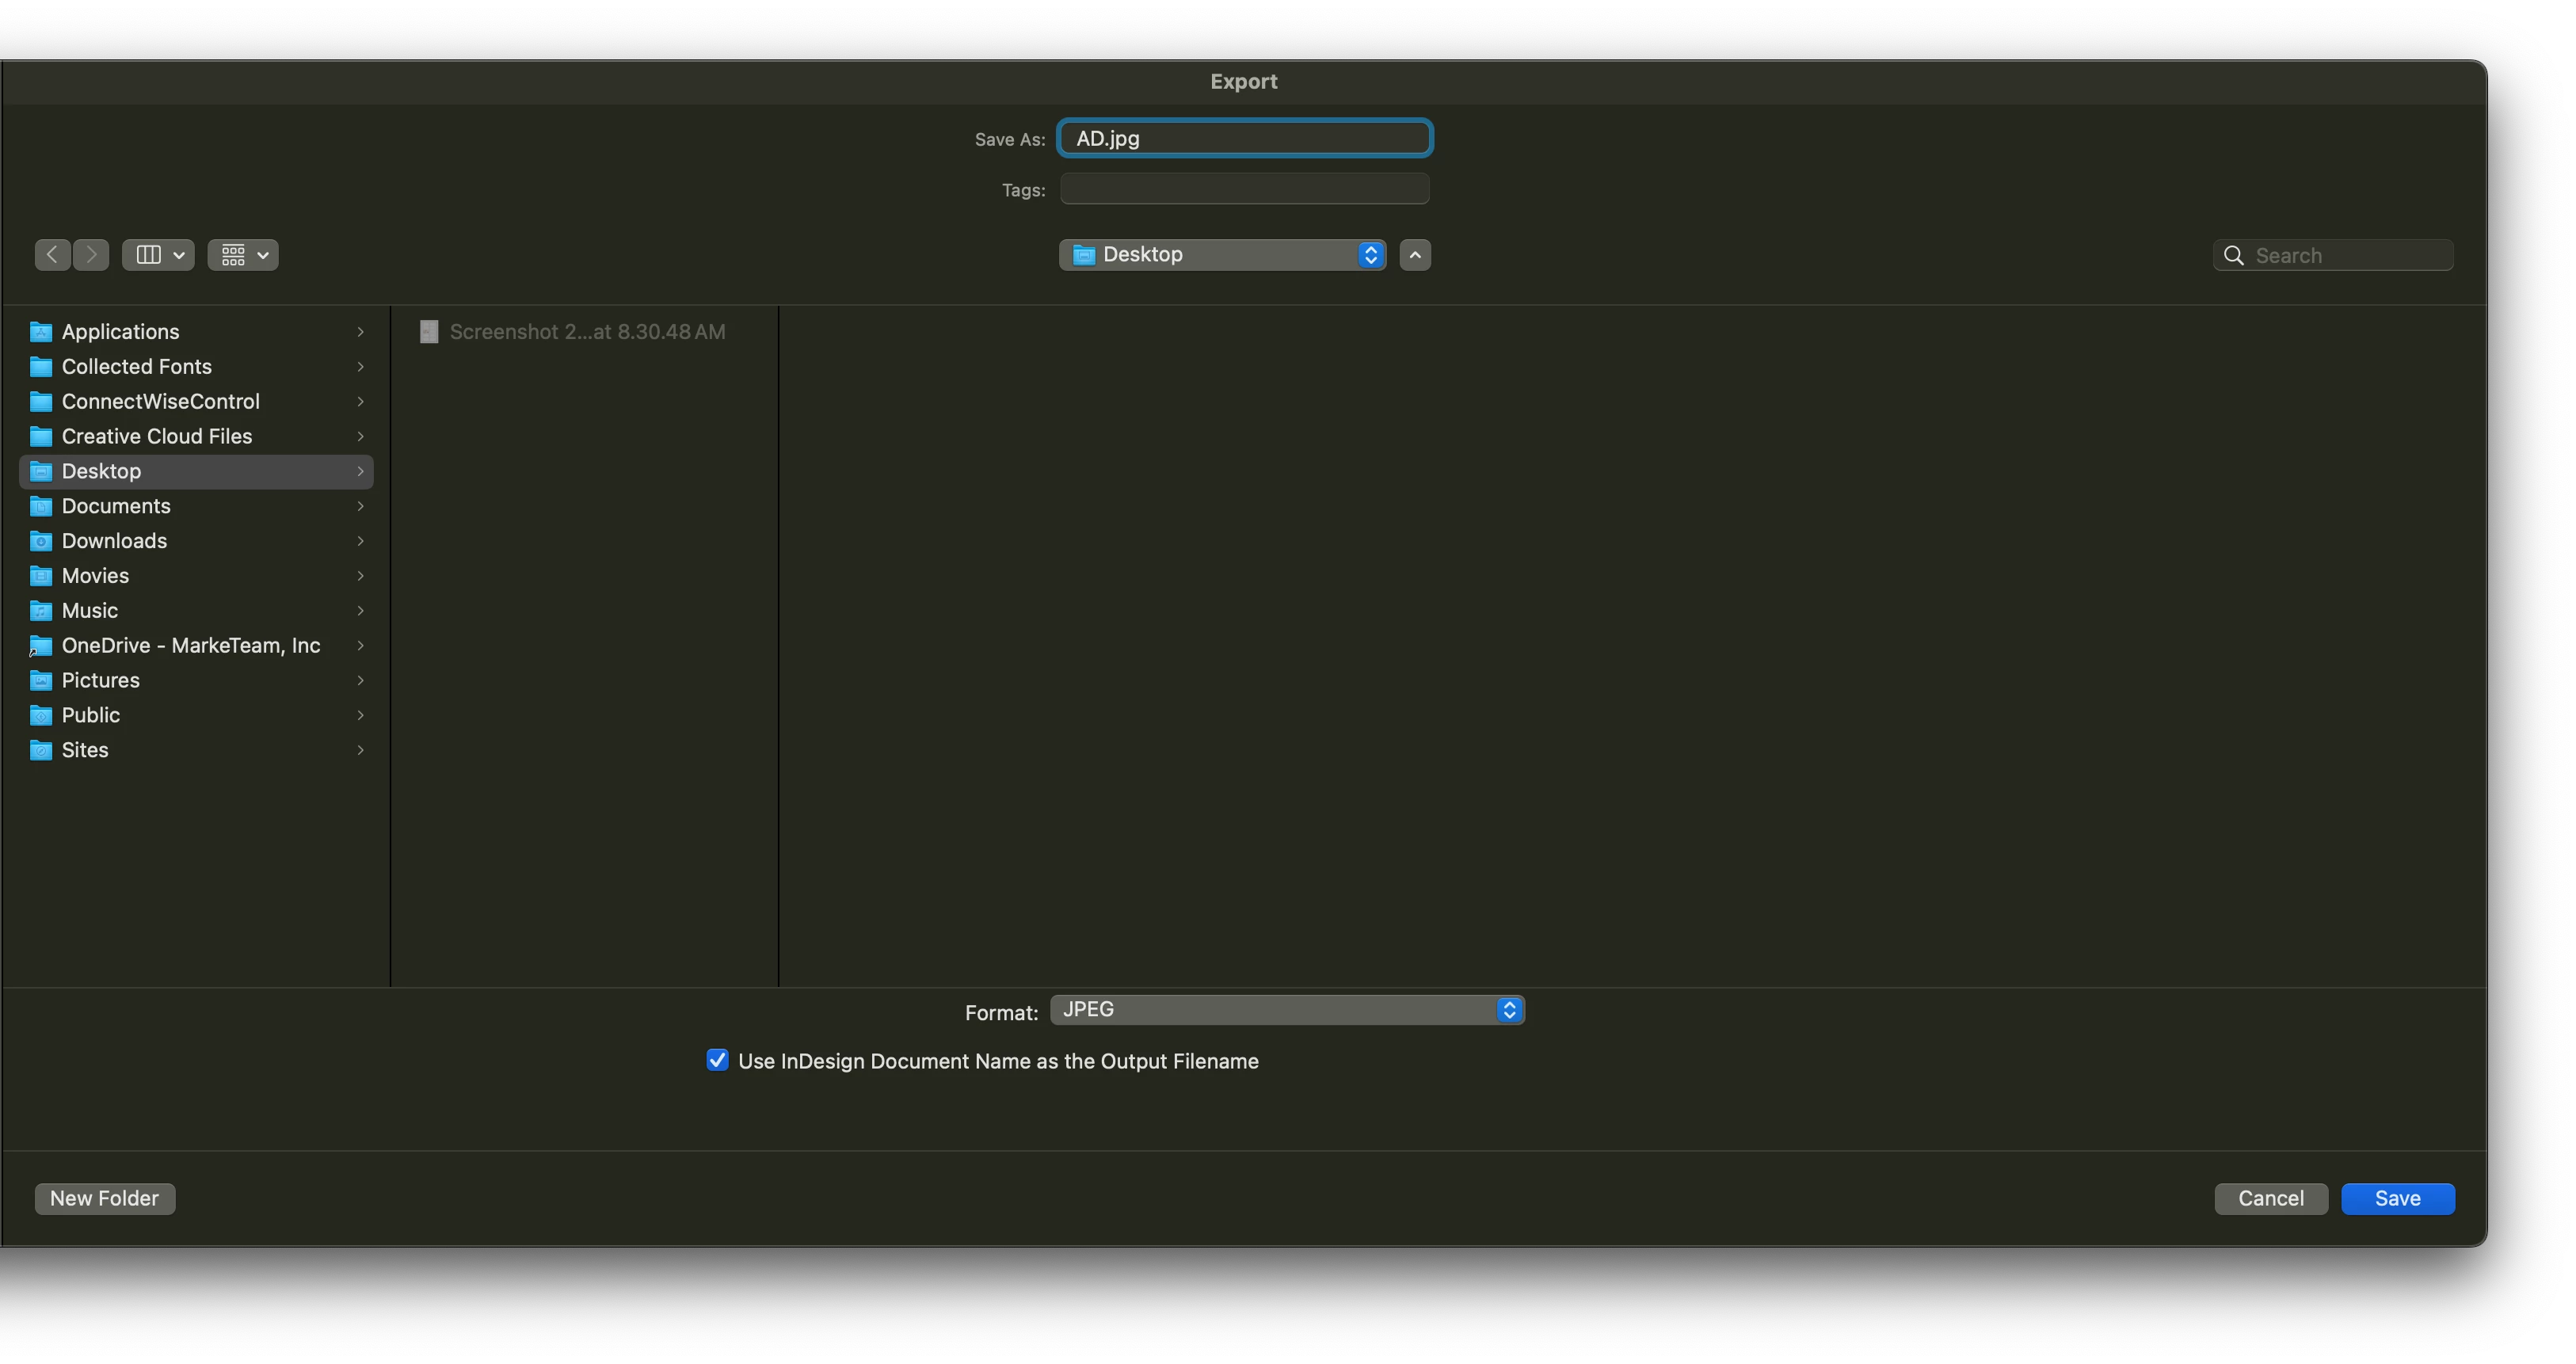This screenshot has width=2576, height=1364.
Task: Create a New Folder
Action: click(x=104, y=1199)
